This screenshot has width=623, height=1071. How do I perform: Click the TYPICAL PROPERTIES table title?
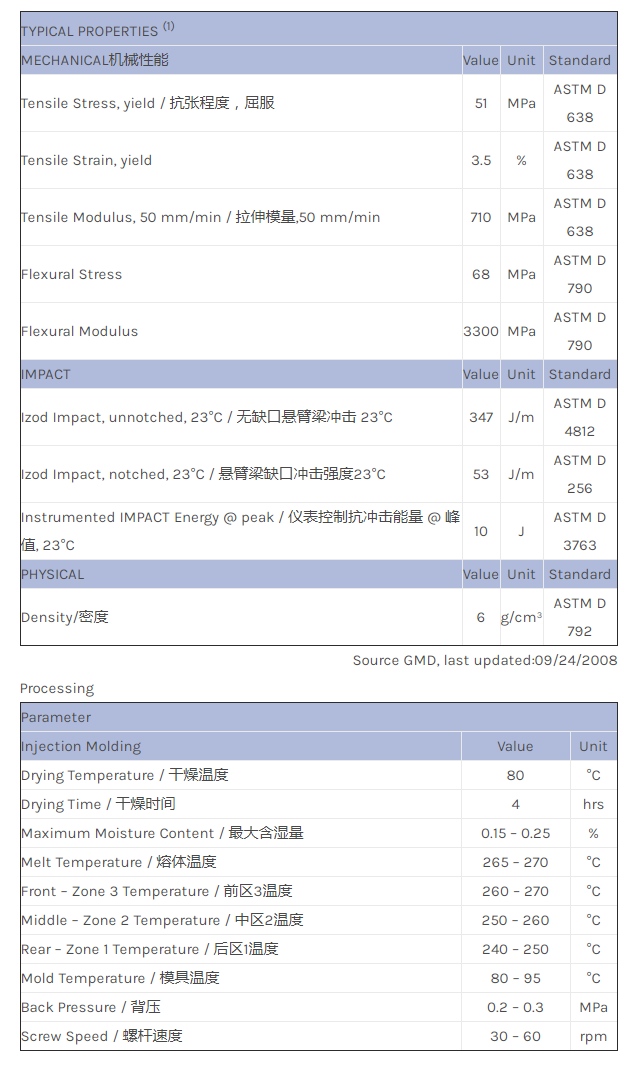90,30
